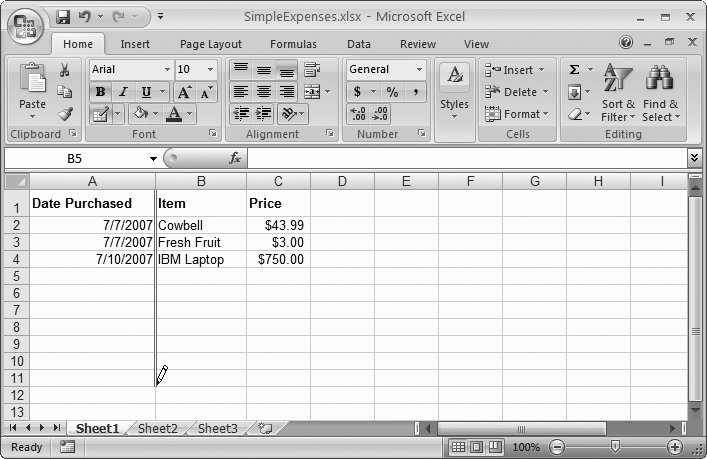Screen dimensions: 707x459
Task: Save the workbook with the floppy icon
Action: [63, 17]
